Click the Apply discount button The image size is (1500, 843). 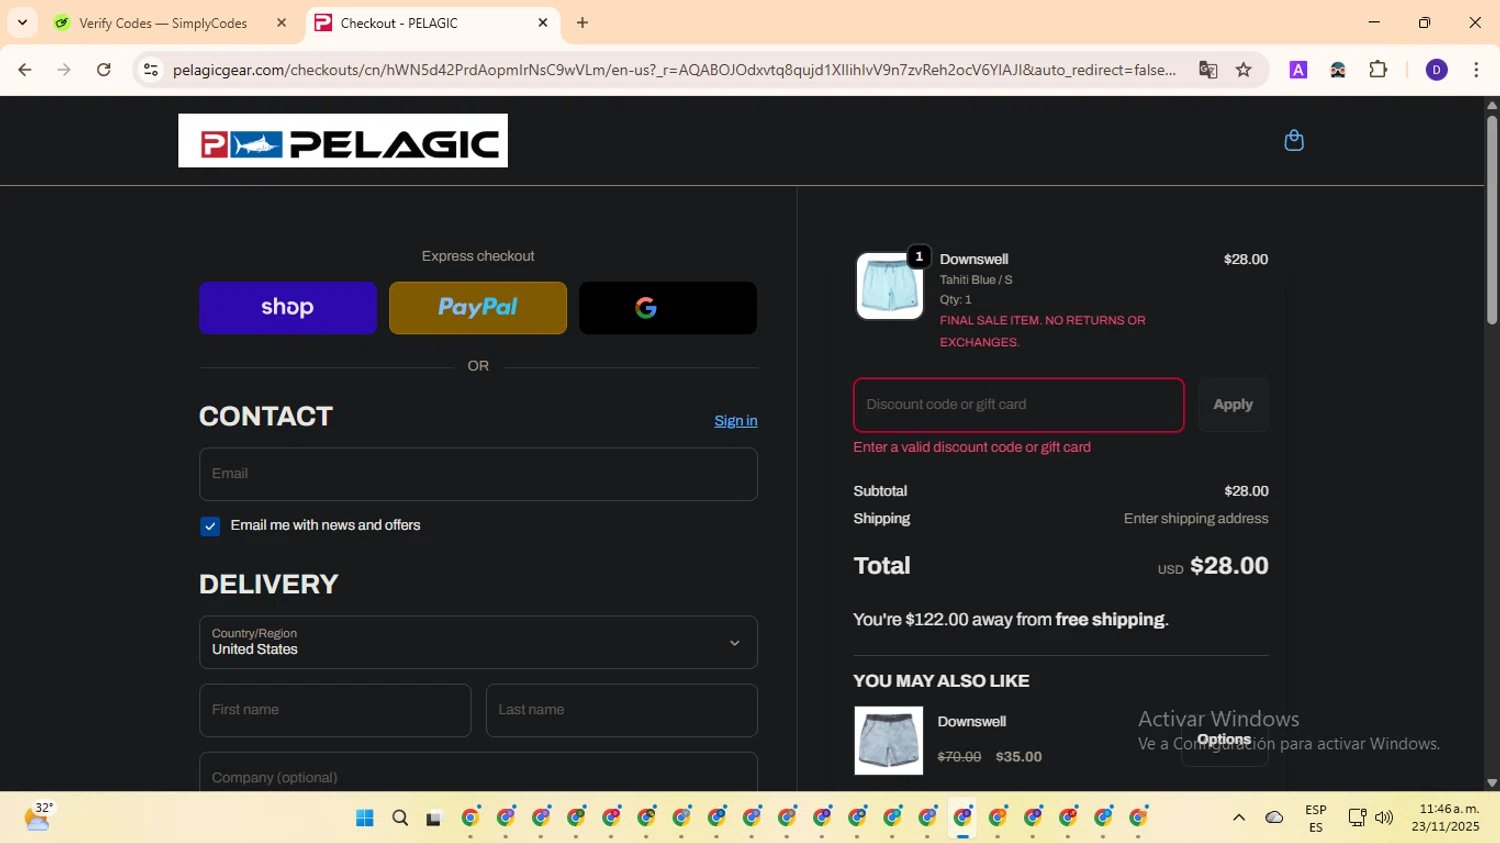[1233, 405]
